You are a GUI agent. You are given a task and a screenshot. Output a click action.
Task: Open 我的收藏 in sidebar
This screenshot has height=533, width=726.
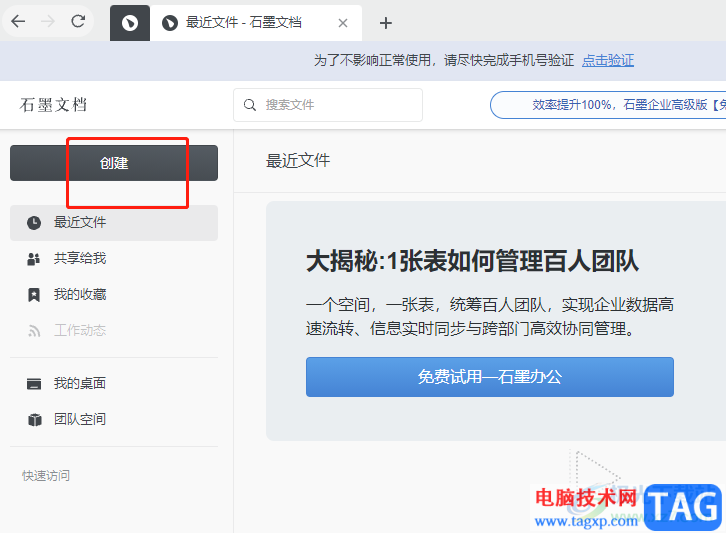pyautogui.click(x=114, y=295)
